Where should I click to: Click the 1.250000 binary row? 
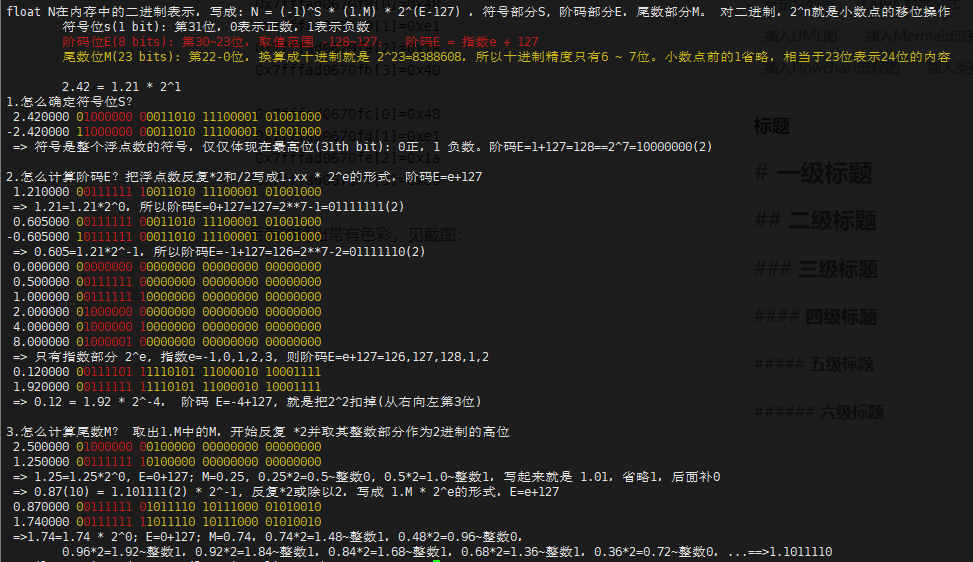[x=167, y=462]
